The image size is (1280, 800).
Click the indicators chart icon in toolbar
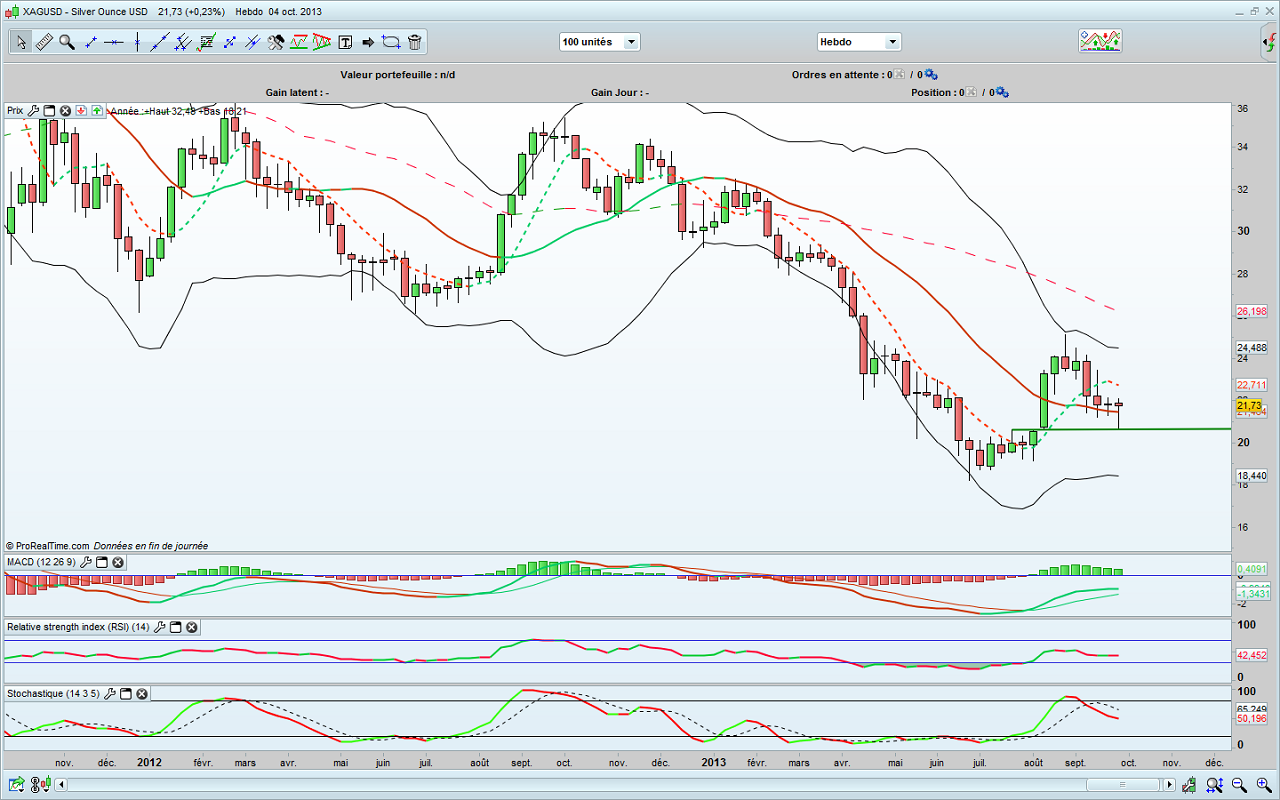(x=1099, y=41)
